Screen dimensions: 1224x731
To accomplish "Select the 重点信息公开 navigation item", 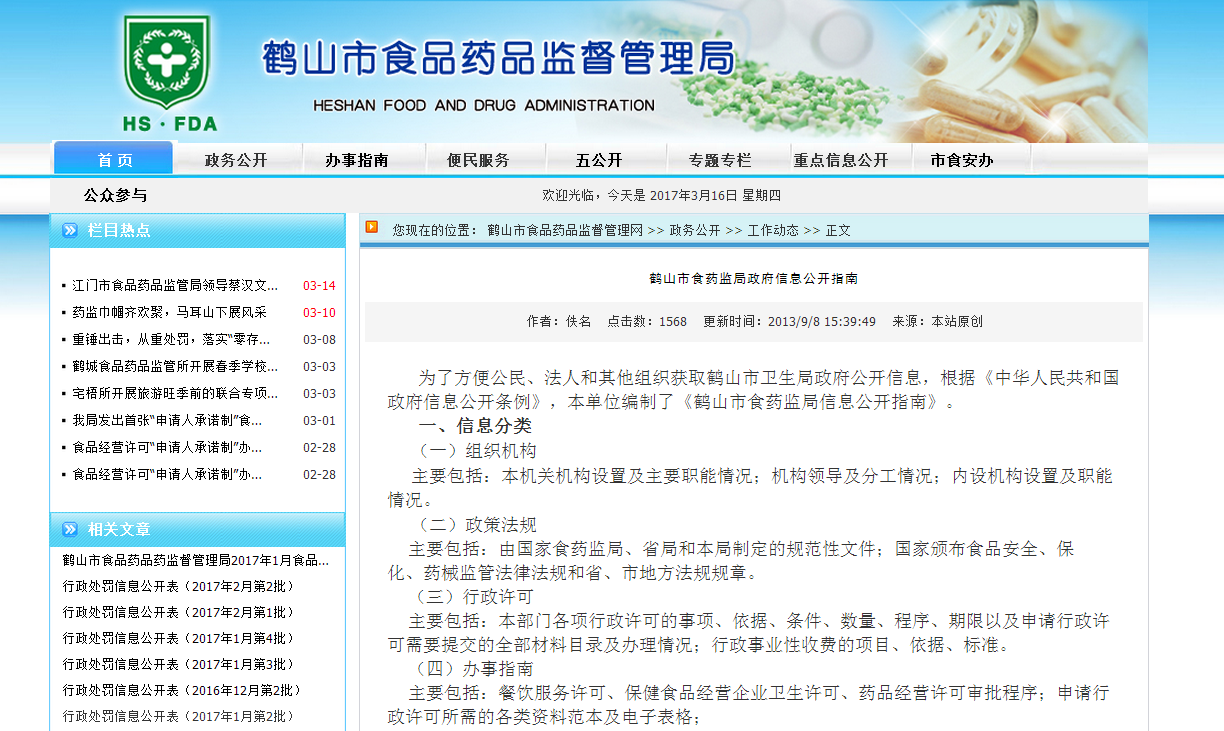I will pyautogui.click(x=840, y=160).
